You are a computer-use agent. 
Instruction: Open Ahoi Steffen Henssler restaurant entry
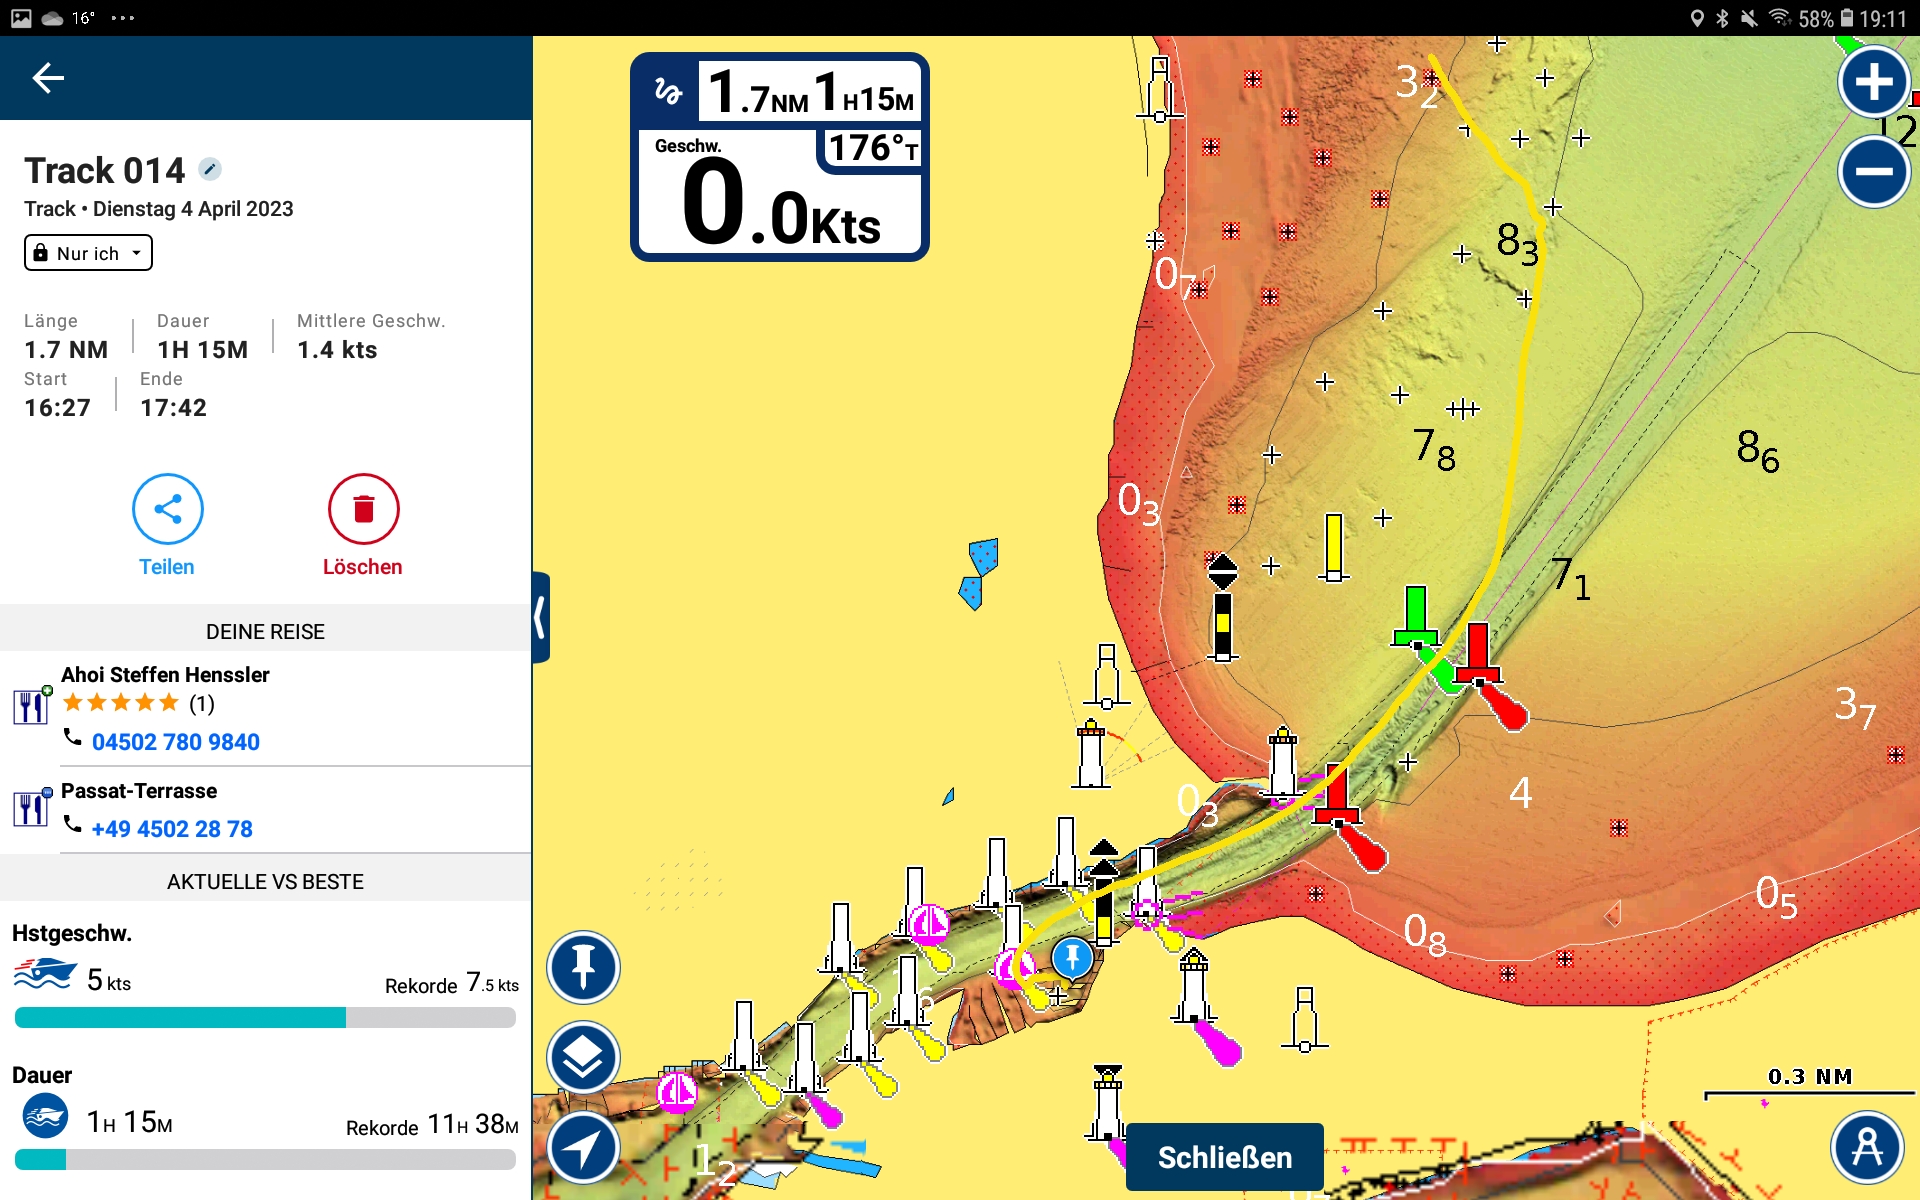point(165,675)
